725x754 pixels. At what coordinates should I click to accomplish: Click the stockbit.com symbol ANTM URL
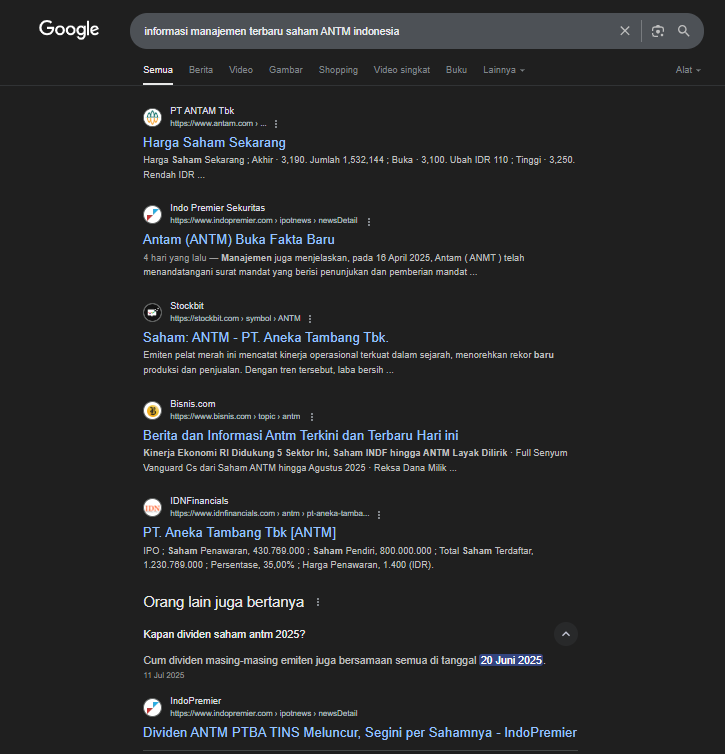[235, 318]
